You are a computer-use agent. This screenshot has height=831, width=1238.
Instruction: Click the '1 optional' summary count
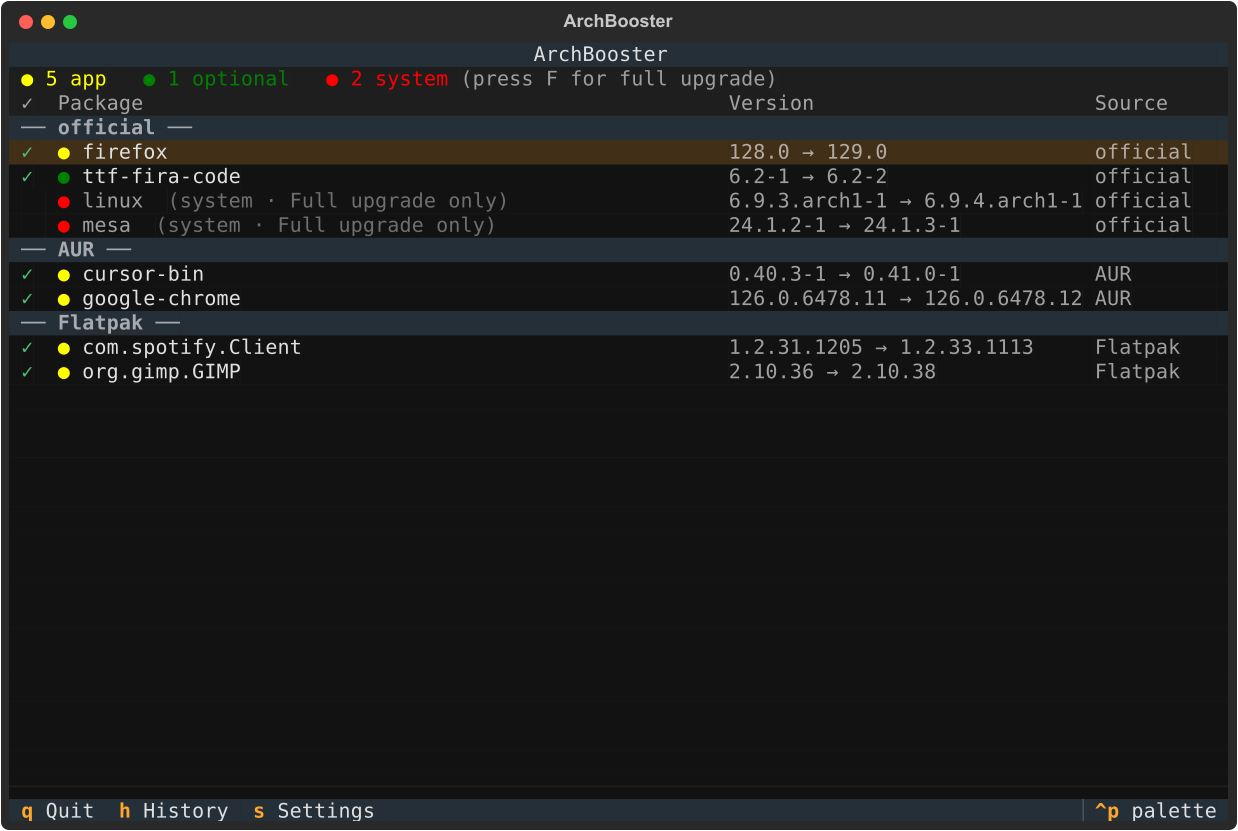(228, 79)
